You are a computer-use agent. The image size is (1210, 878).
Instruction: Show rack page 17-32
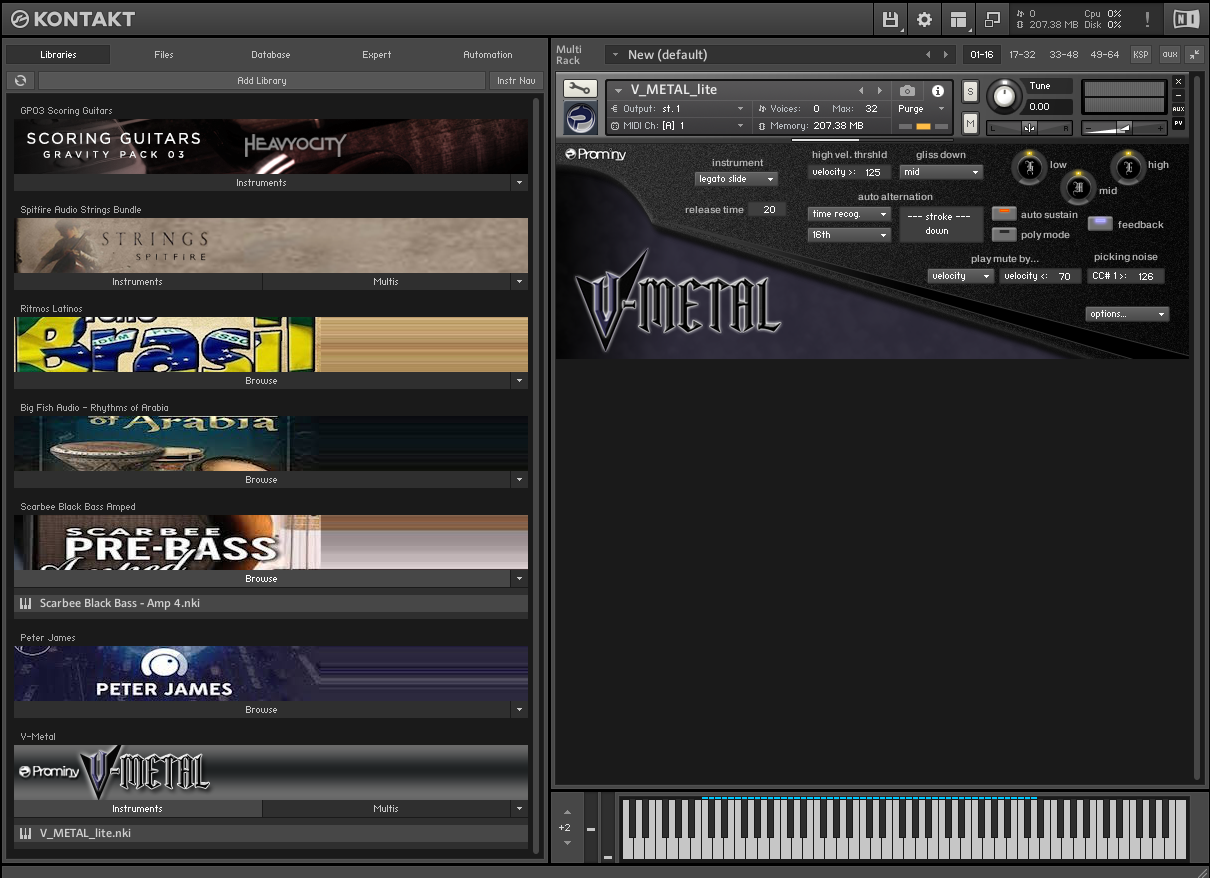1022,54
